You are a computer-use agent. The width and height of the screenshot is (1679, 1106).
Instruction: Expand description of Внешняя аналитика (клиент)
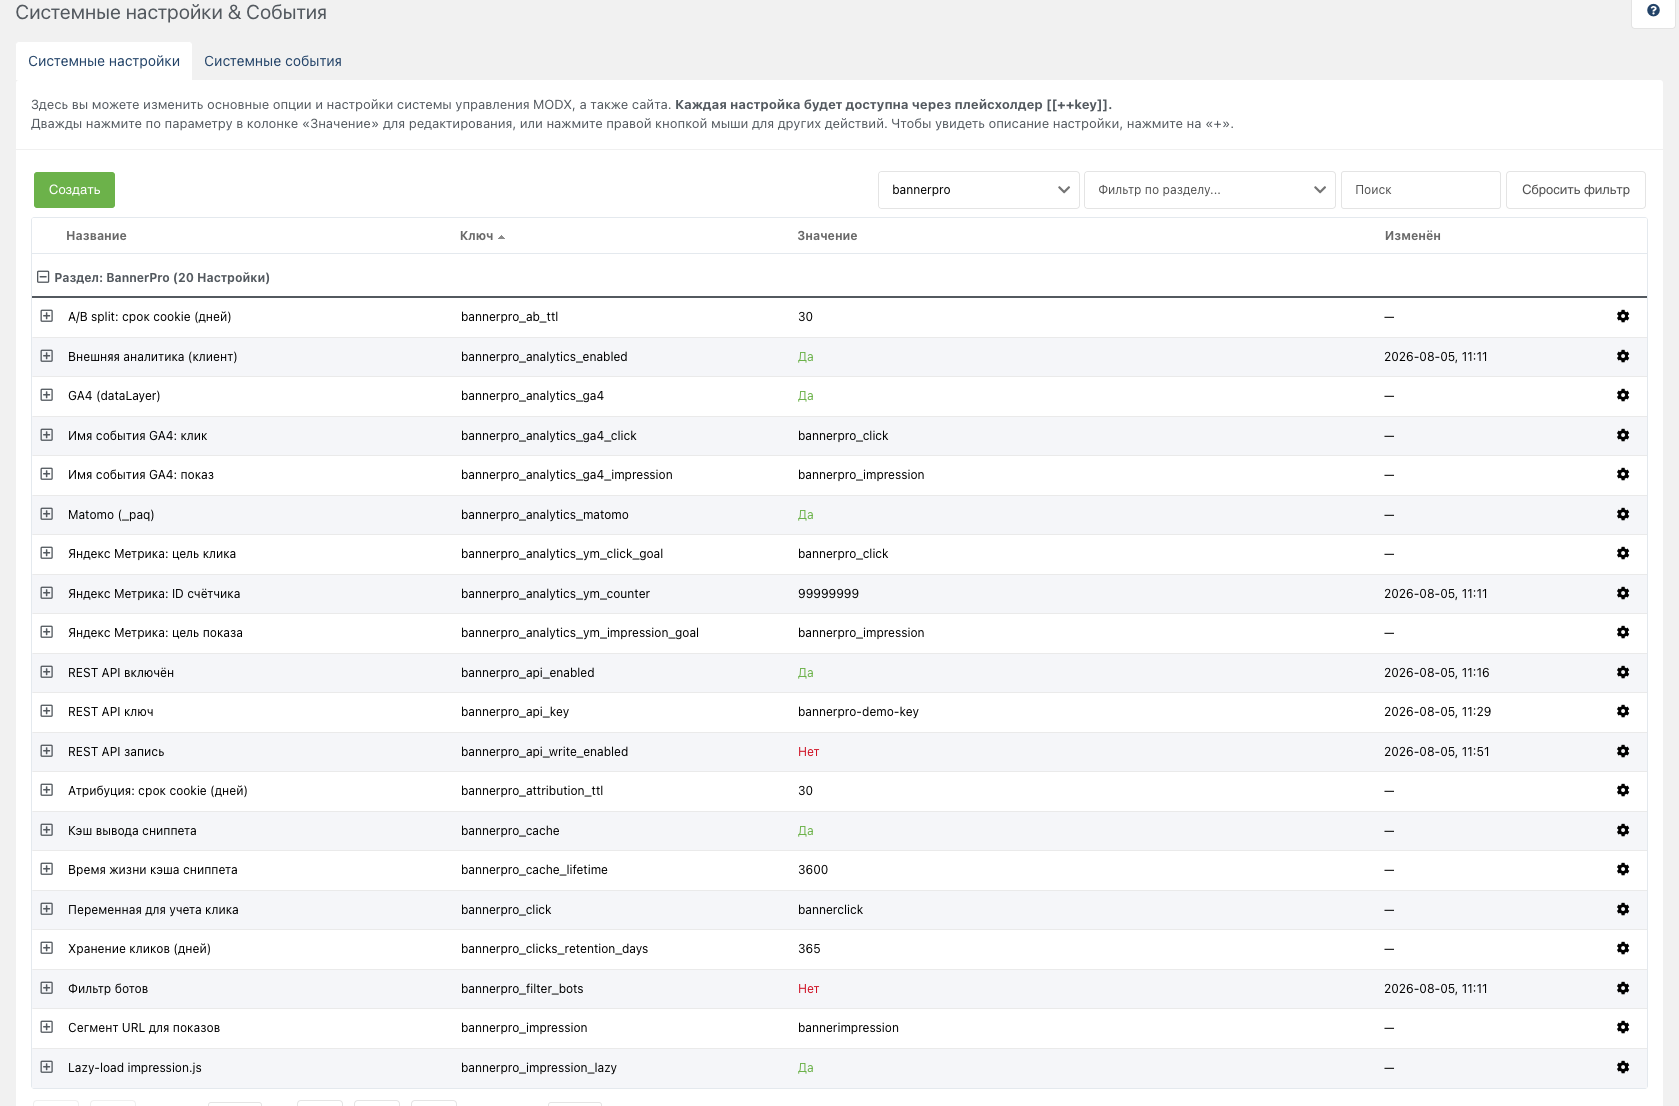tap(46, 356)
